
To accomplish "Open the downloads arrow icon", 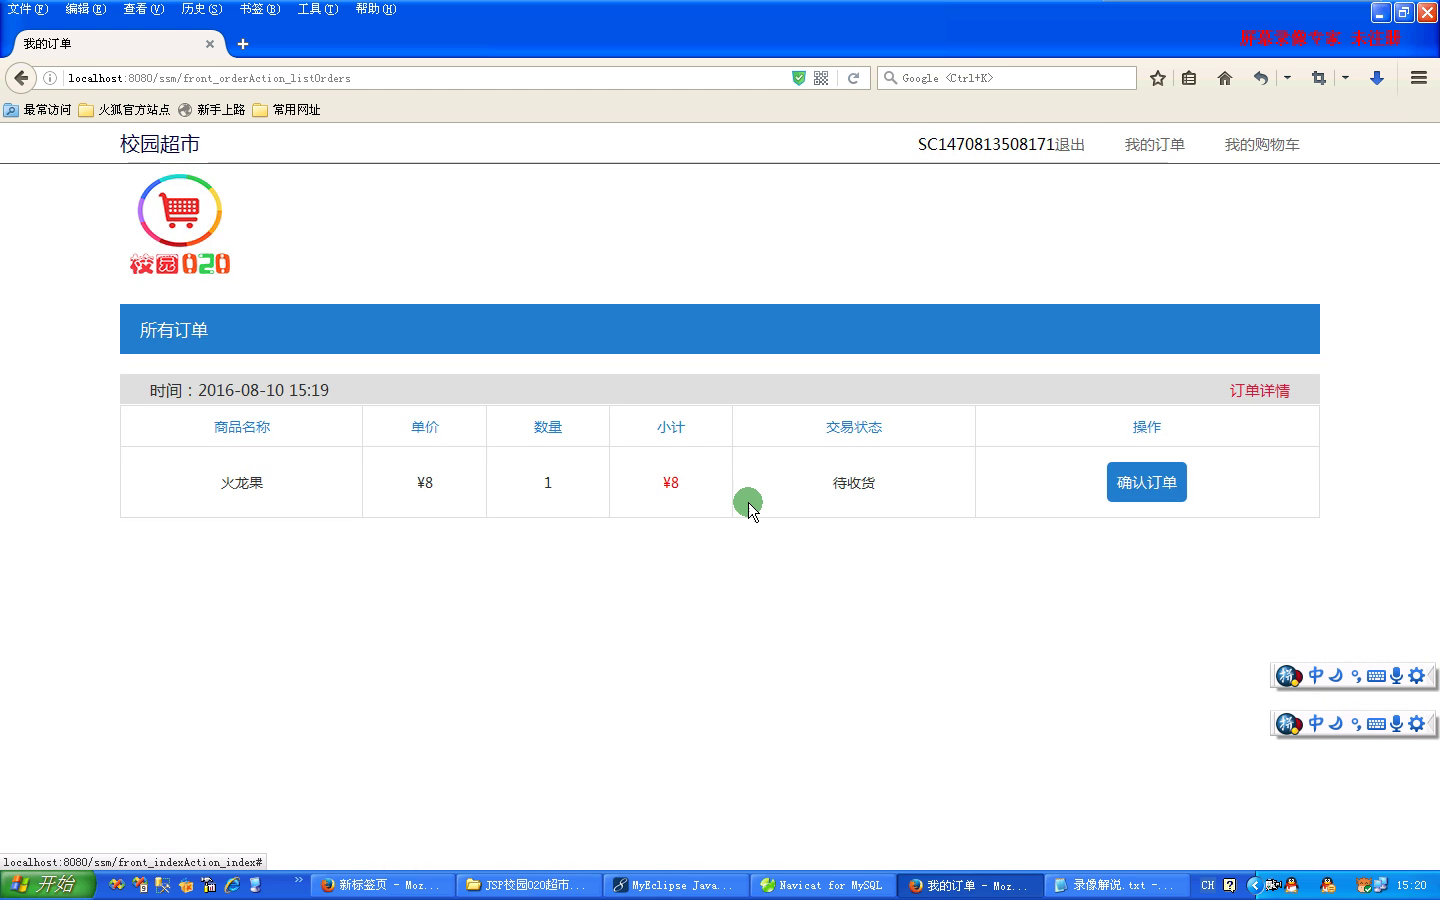I will point(1377,78).
